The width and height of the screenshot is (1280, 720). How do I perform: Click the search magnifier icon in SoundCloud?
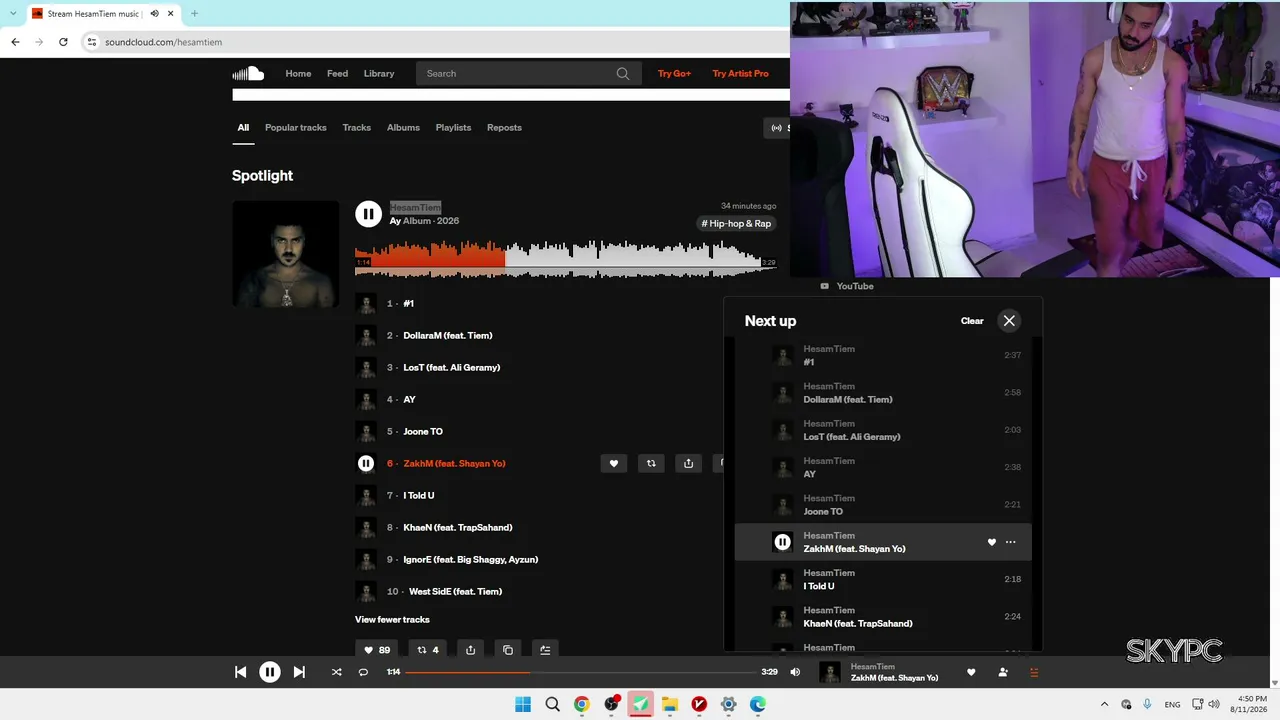tap(623, 73)
